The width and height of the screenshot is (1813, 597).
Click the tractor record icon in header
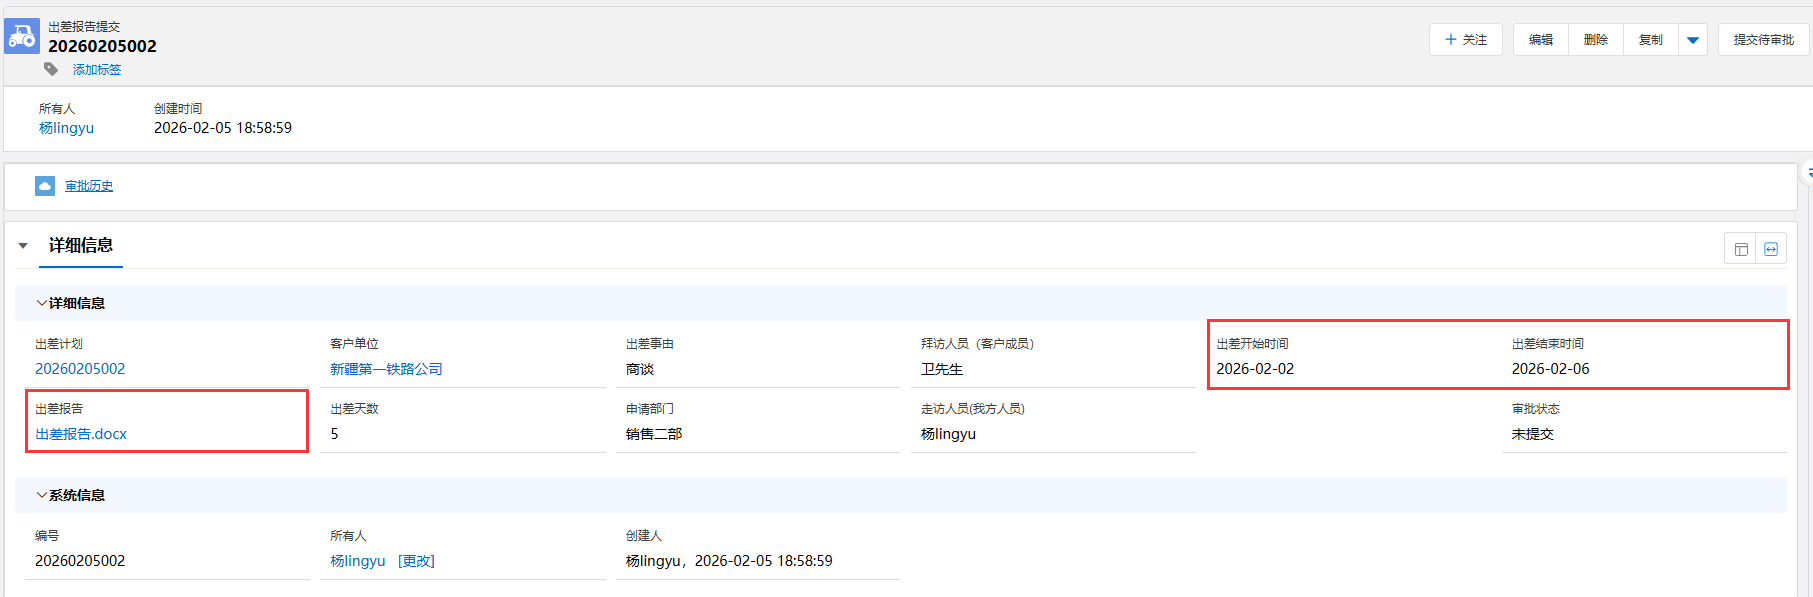click(x=22, y=37)
